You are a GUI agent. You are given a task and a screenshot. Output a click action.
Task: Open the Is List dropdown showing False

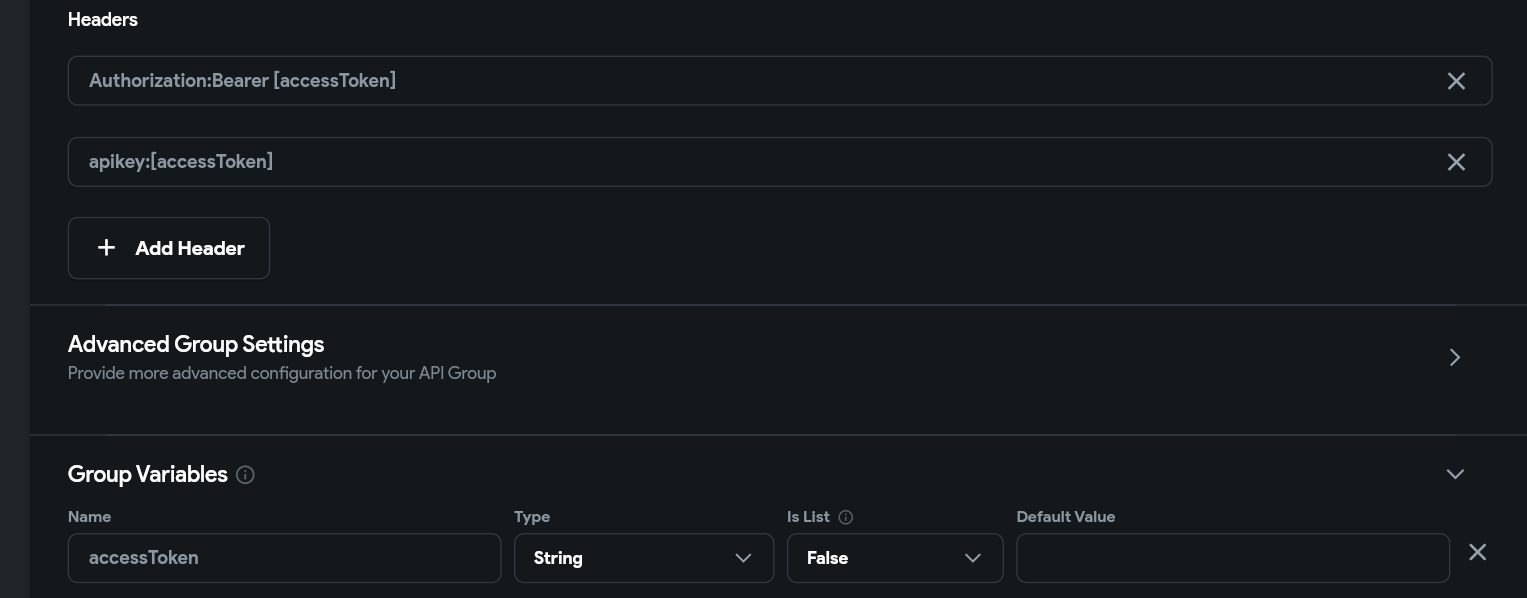click(895, 558)
